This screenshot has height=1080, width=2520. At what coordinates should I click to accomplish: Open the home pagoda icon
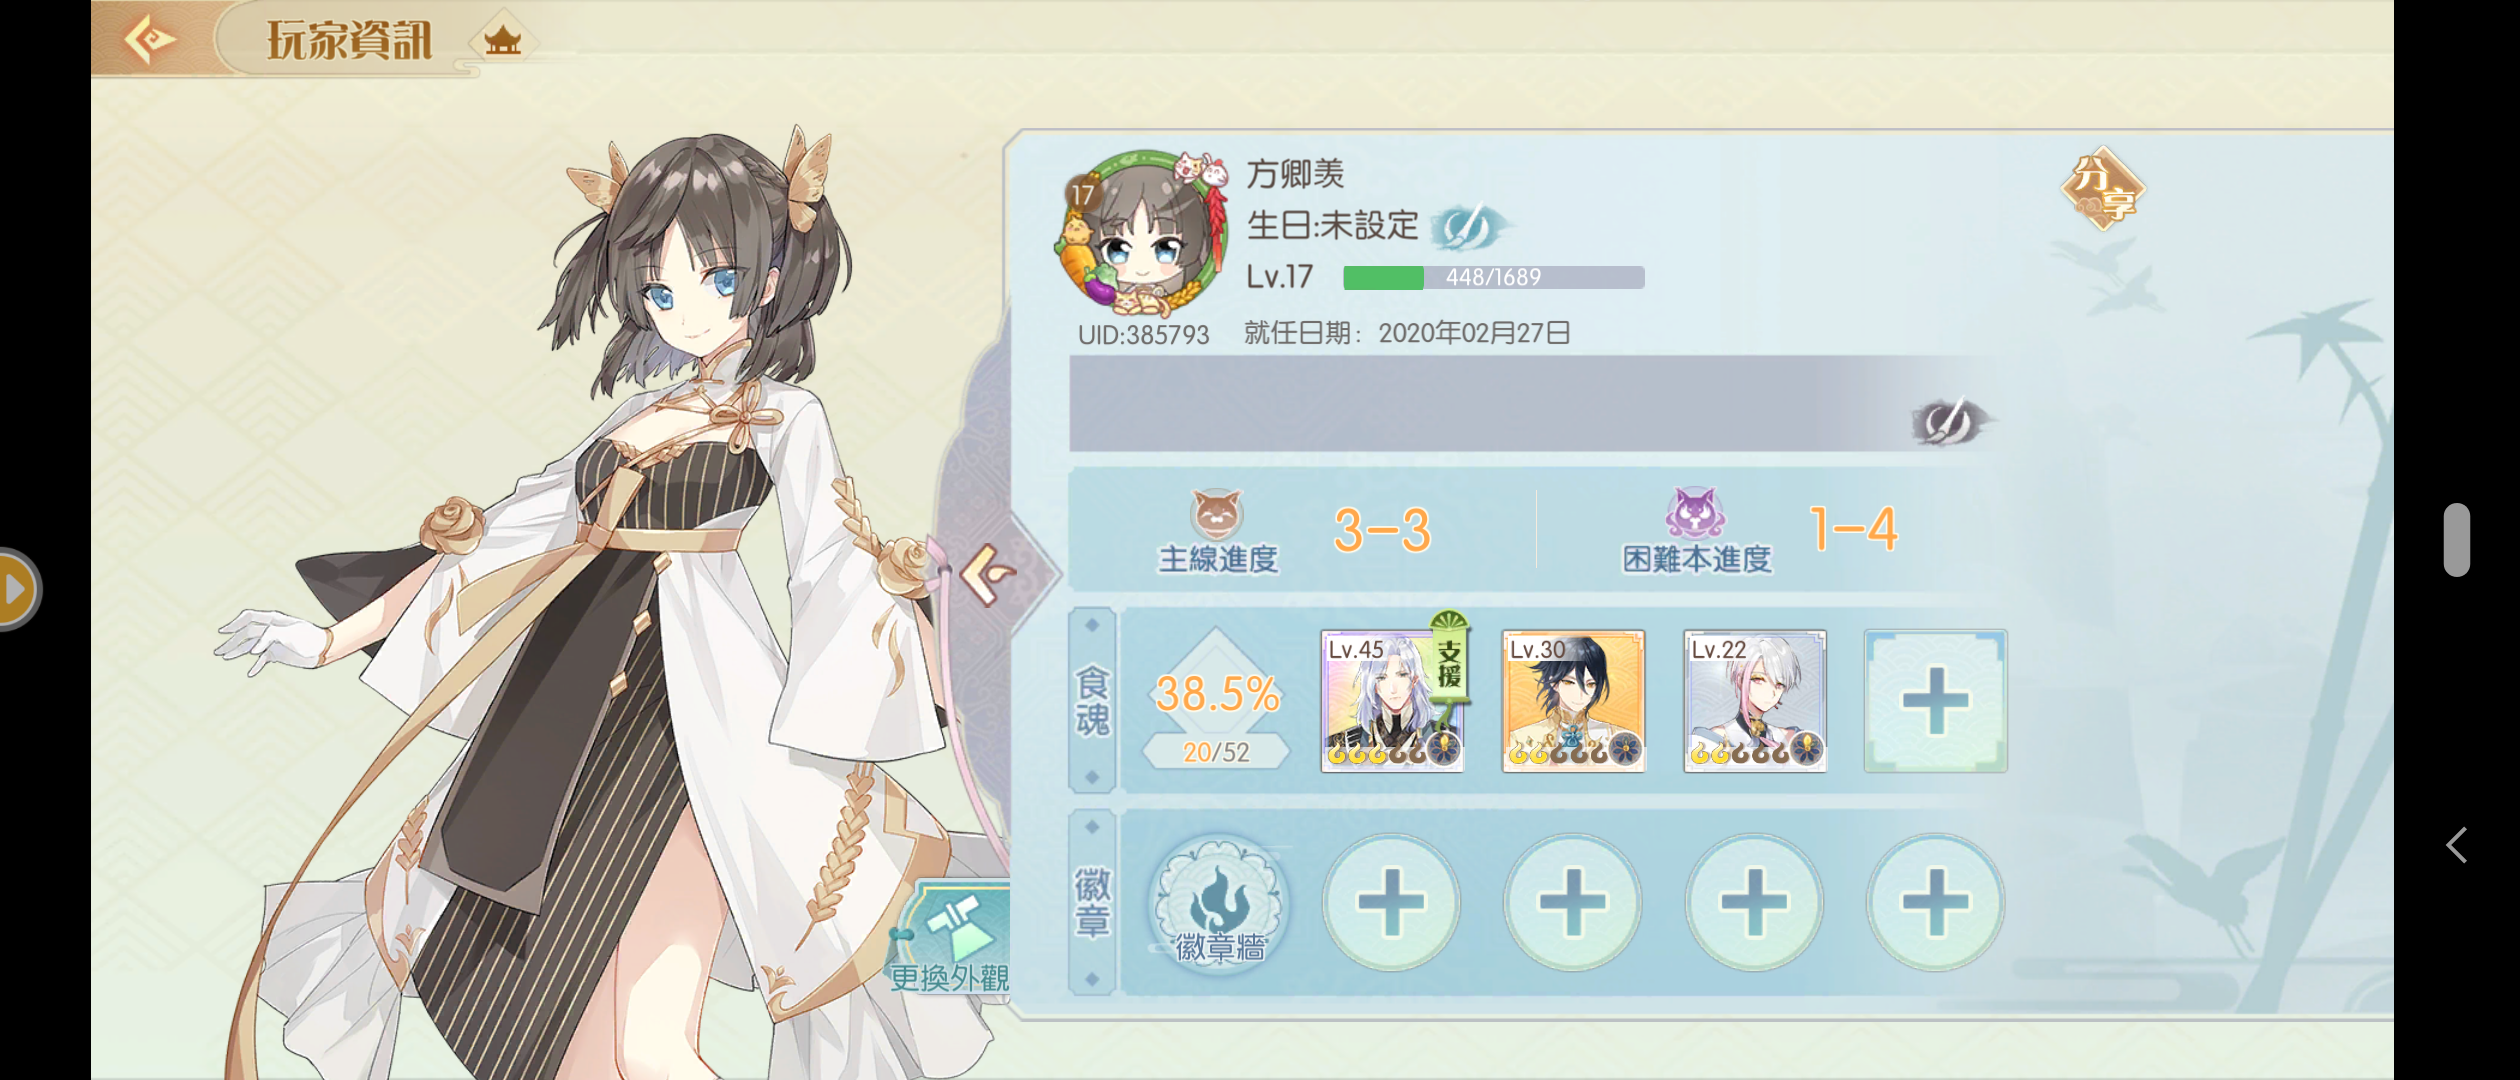point(503,41)
